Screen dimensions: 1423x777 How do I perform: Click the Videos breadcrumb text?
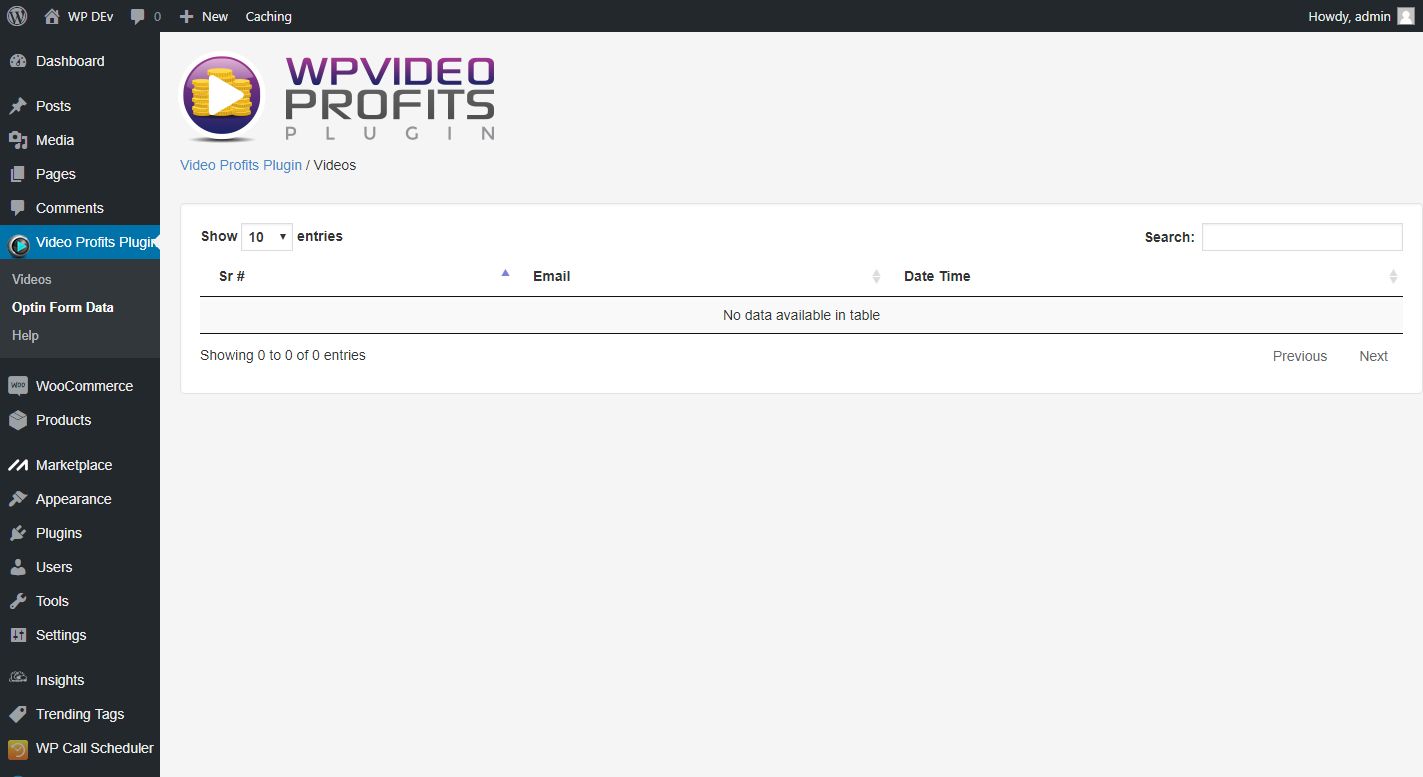tap(335, 165)
